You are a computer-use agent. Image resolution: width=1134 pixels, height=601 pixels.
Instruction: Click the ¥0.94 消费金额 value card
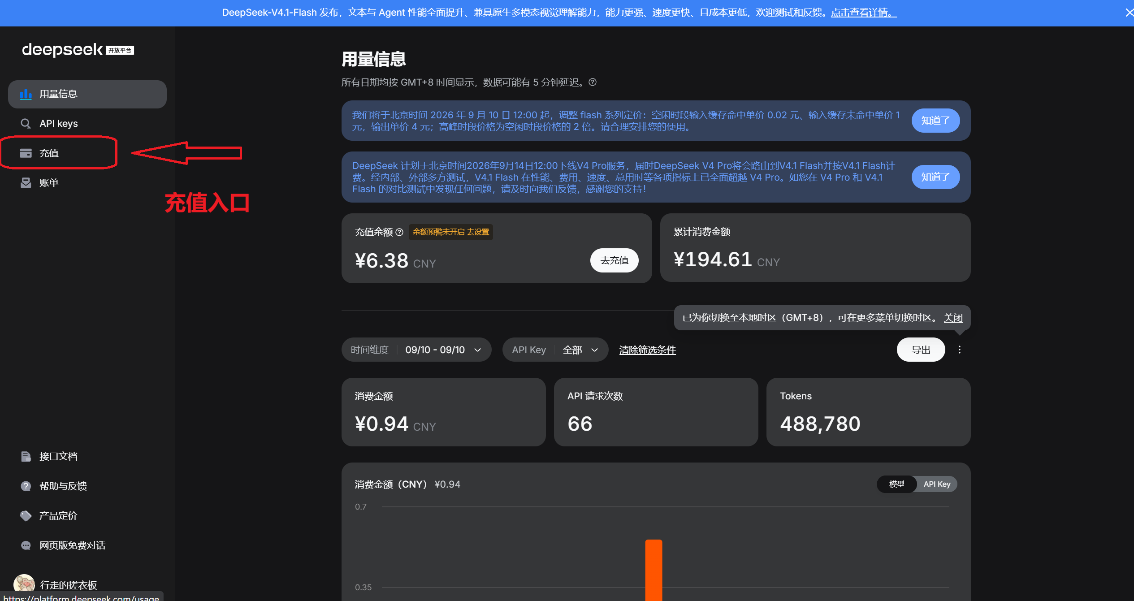click(x=443, y=412)
